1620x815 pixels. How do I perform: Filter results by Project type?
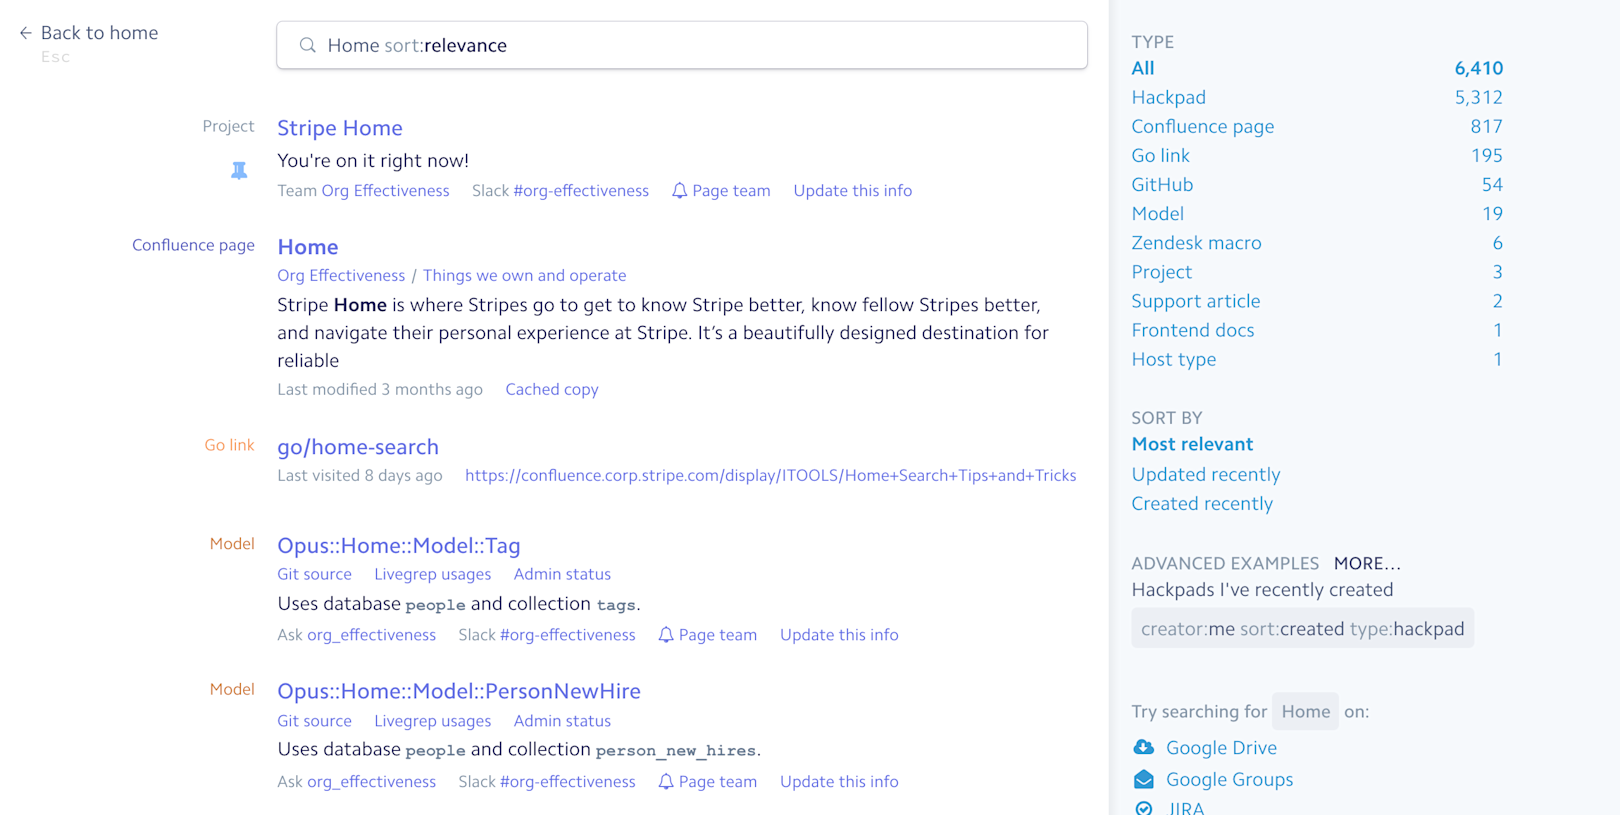click(1161, 272)
